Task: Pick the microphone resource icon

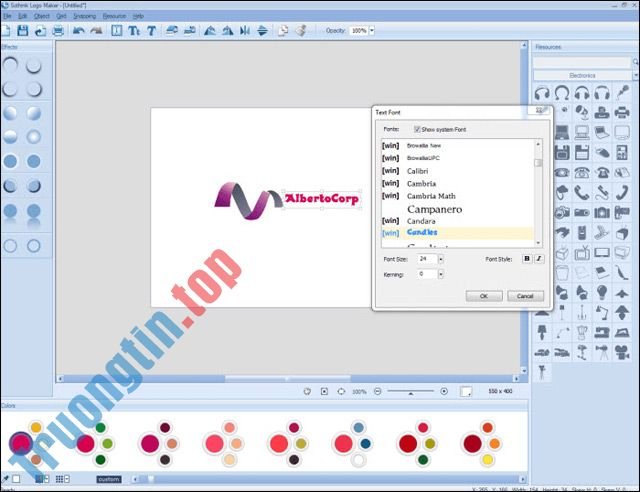Action: click(622, 92)
